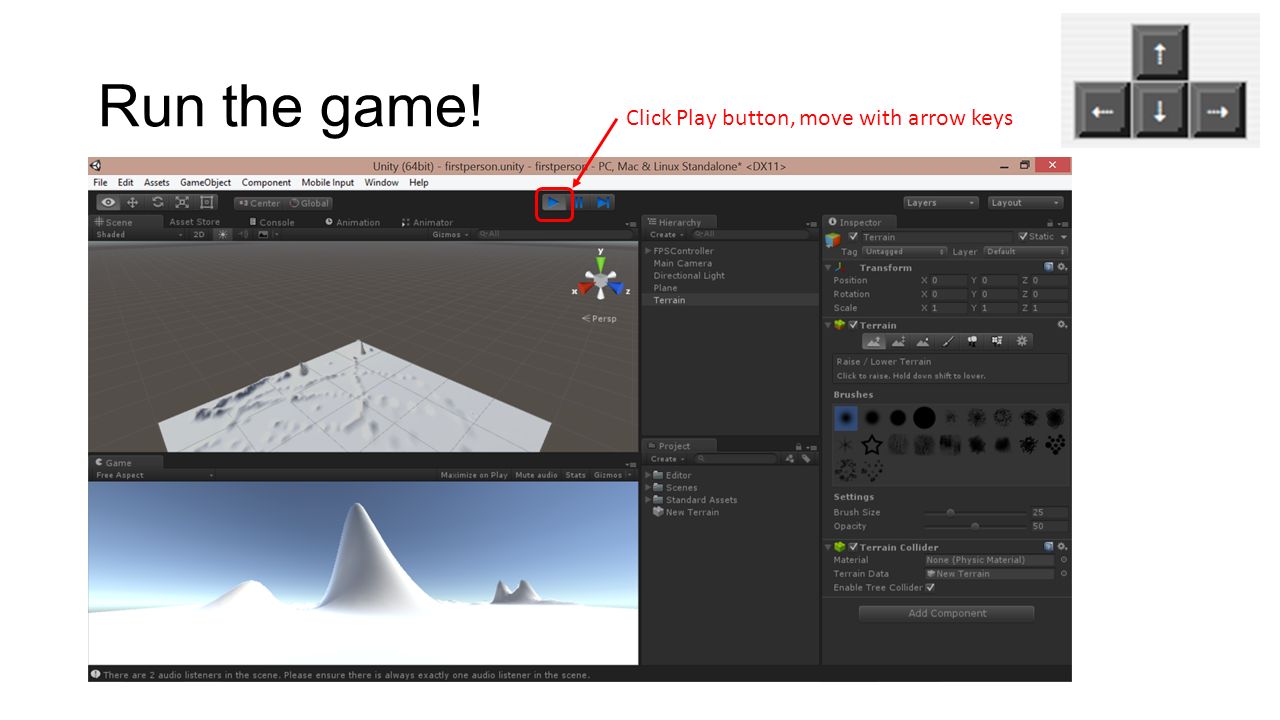Toggle the 2D scene view button
The height and width of the screenshot is (720, 1280).
(x=199, y=234)
